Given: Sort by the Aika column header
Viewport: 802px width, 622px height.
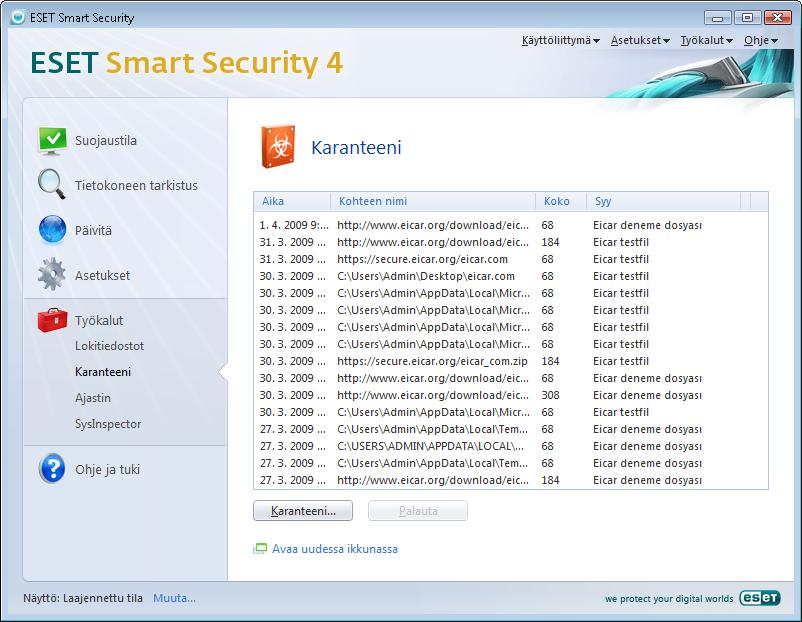Looking at the screenshot, I should click(x=292, y=201).
